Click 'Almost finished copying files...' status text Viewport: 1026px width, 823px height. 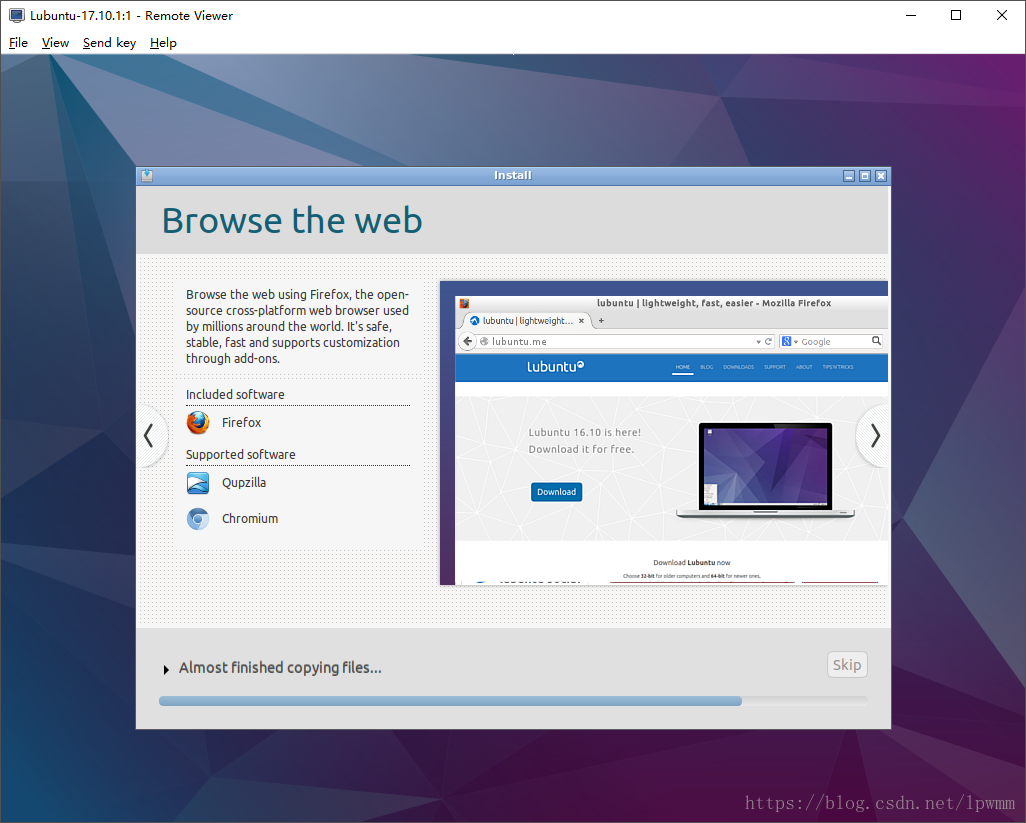(x=280, y=668)
